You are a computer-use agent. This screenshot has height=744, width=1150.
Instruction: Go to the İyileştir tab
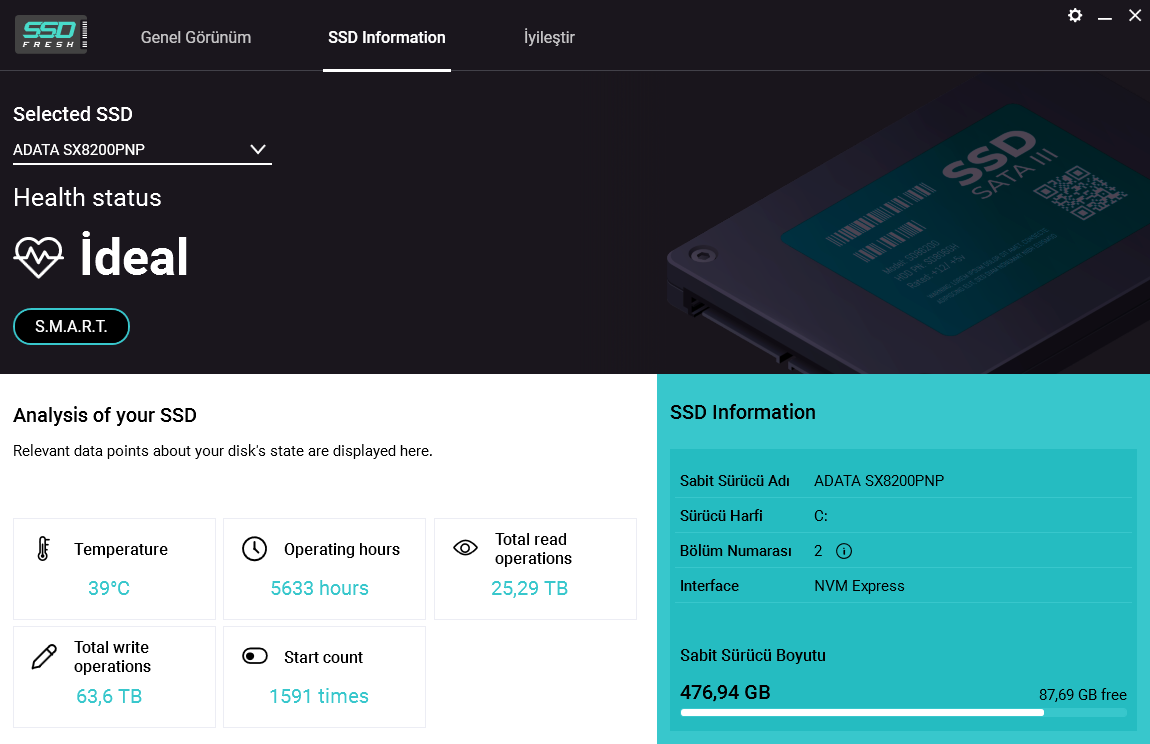(549, 37)
